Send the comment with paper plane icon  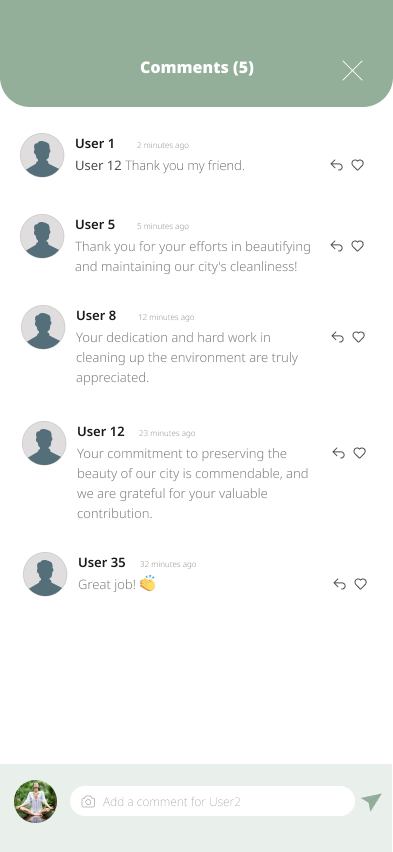pos(371,801)
